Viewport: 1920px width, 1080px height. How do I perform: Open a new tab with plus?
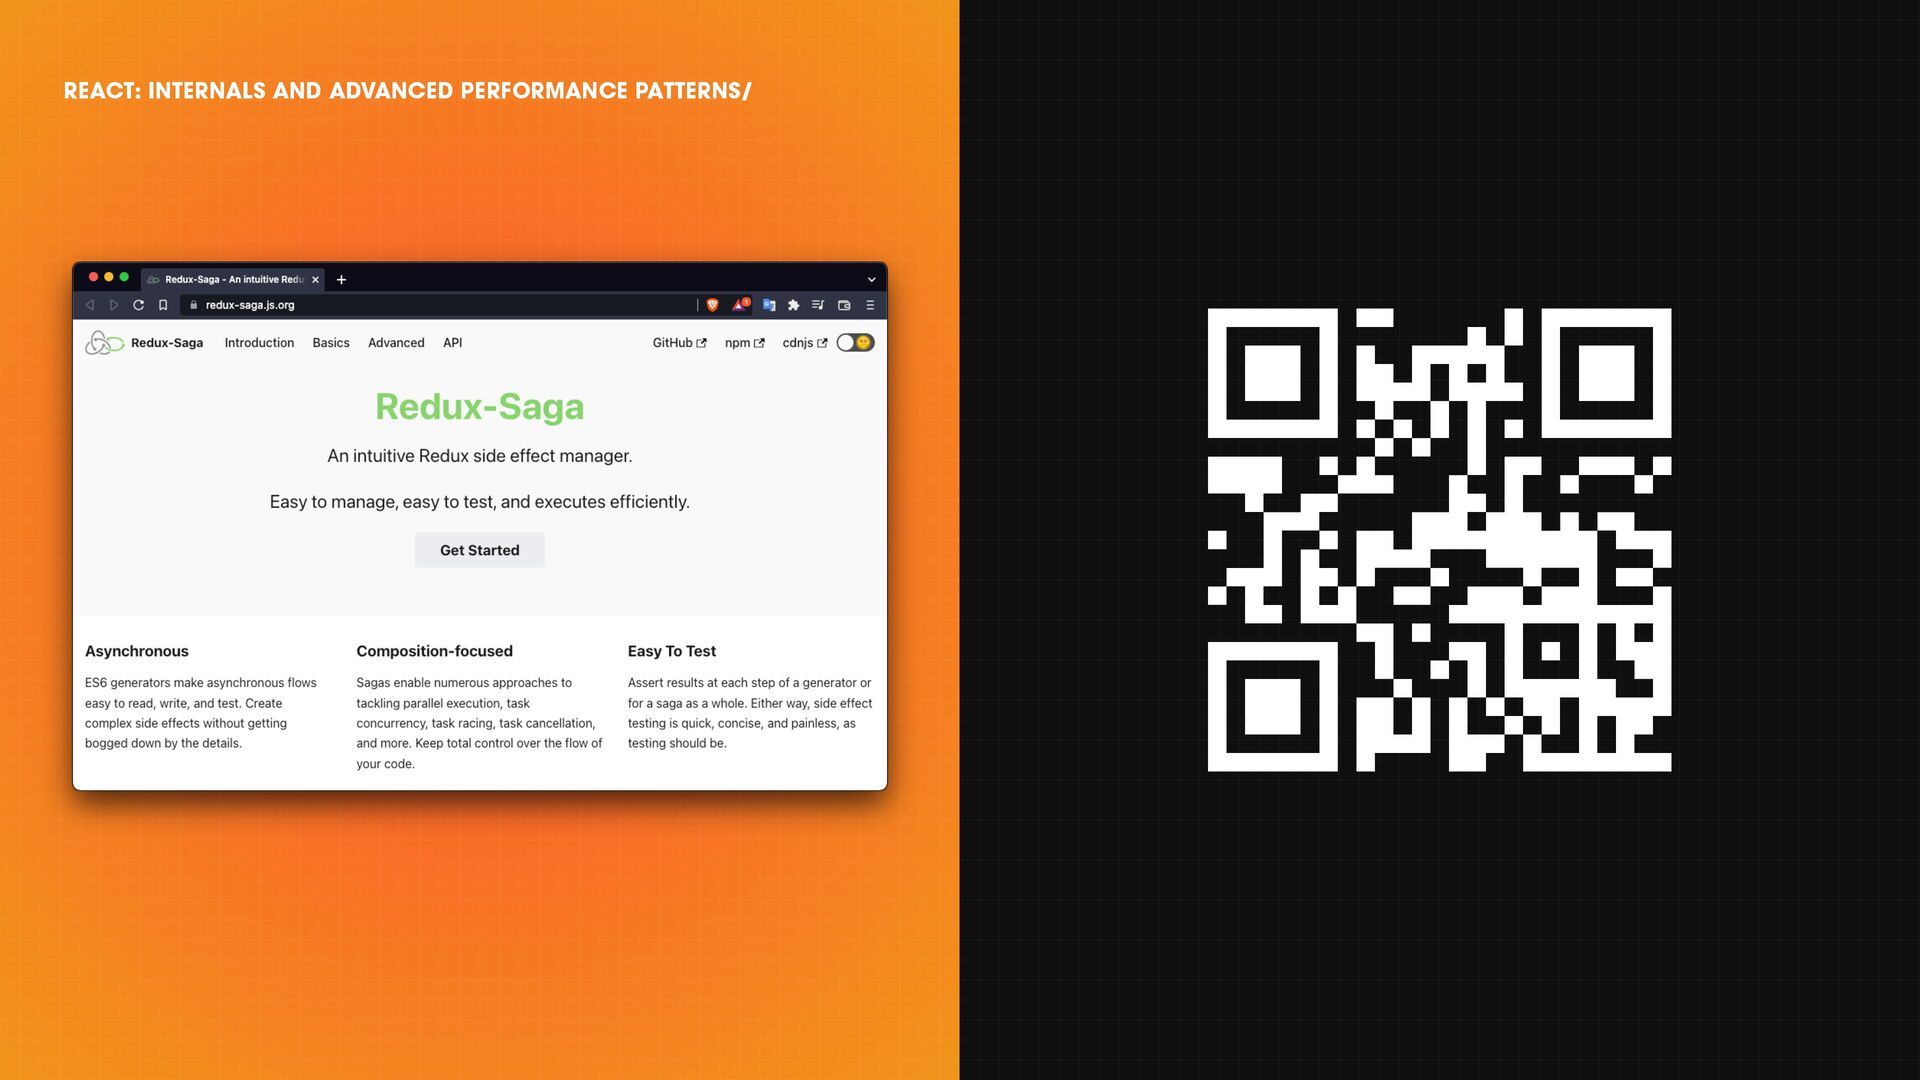pyautogui.click(x=341, y=280)
